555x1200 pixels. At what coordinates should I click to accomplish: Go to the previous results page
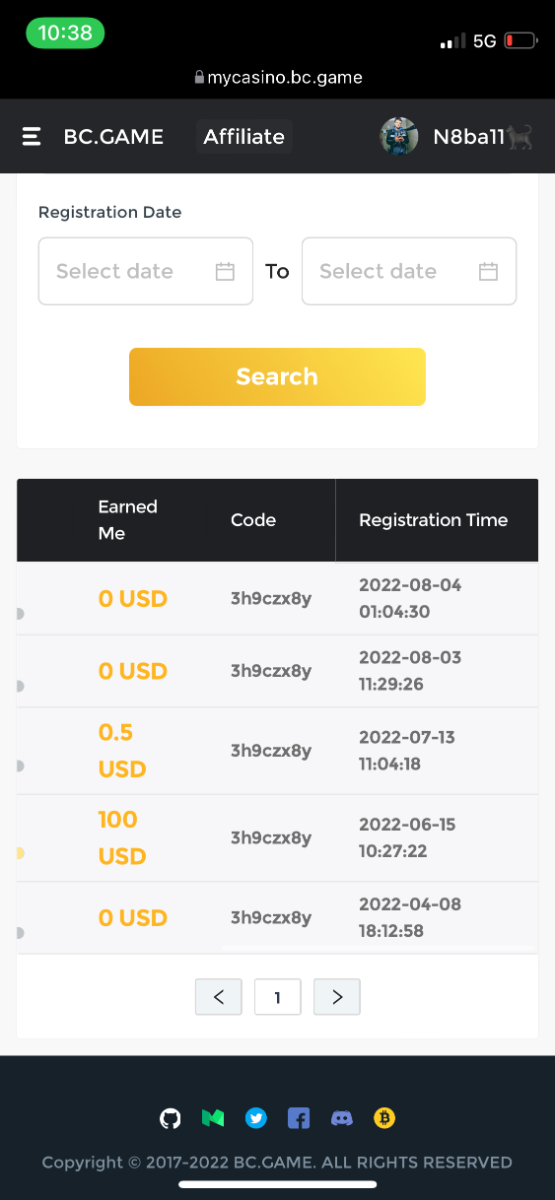click(x=219, y=997)
